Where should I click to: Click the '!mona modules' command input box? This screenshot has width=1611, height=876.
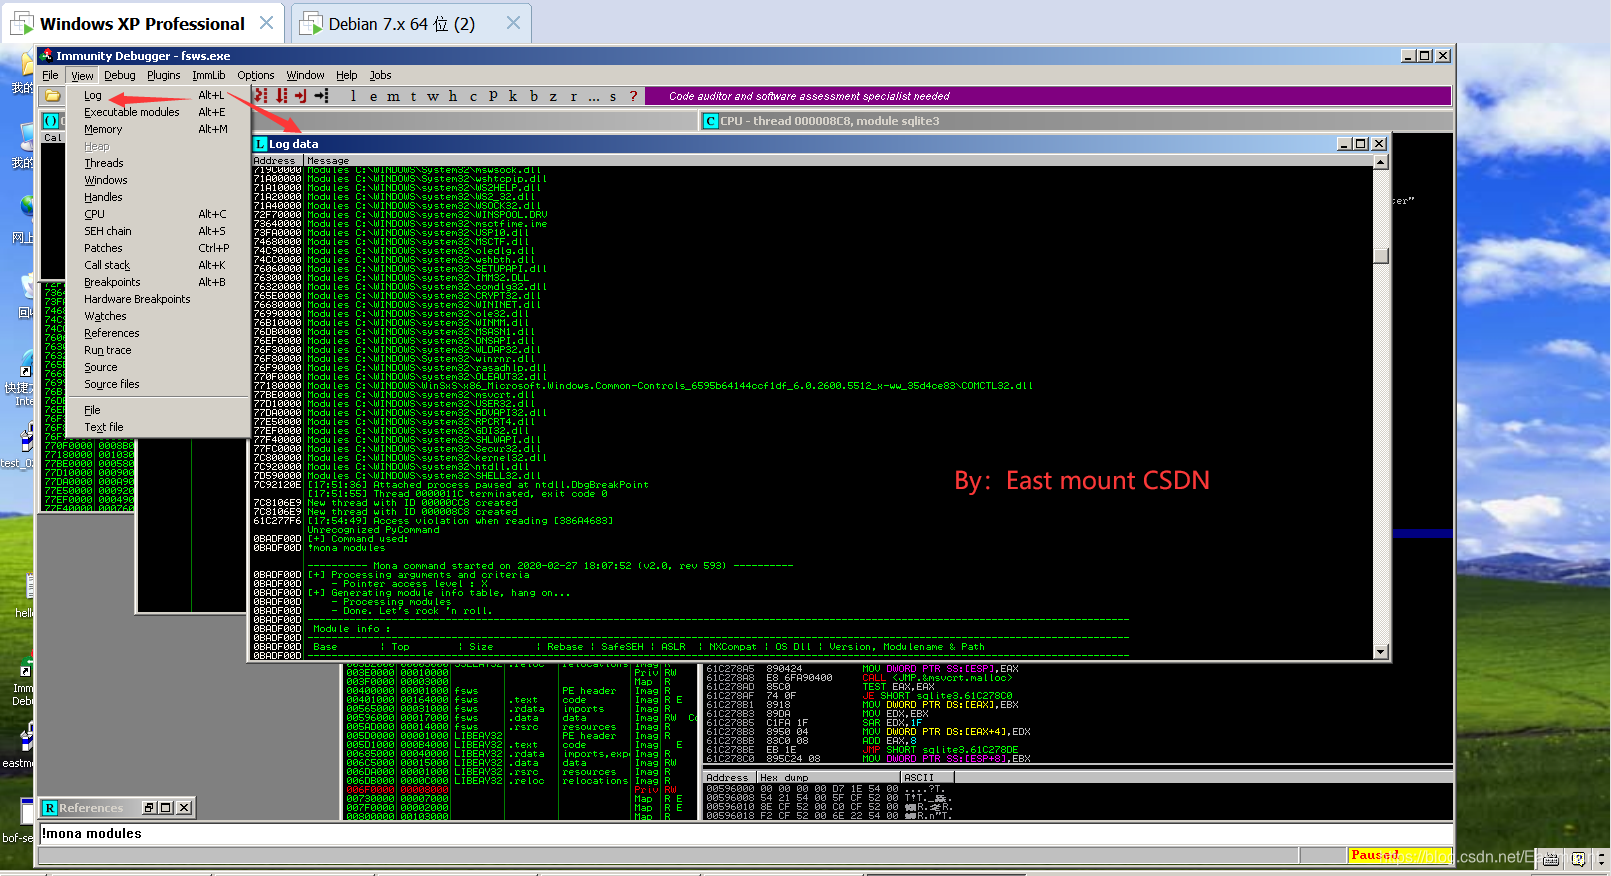(x=745, y=834)
